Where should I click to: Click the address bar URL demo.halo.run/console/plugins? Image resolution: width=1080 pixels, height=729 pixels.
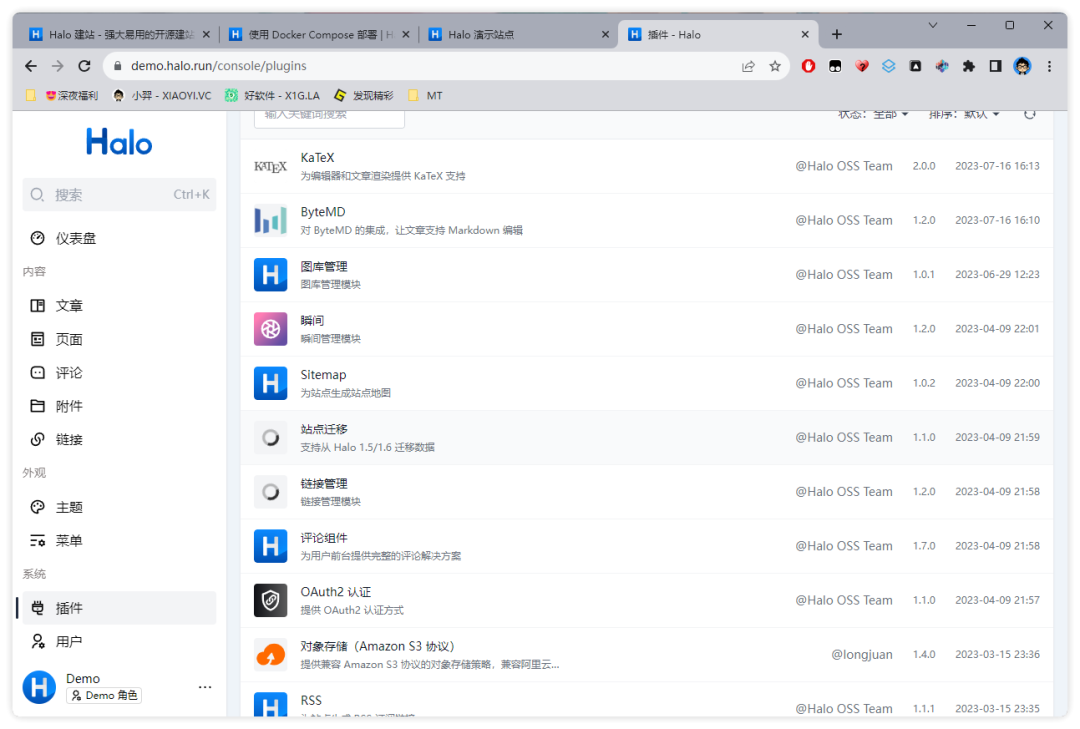[218, 66]
